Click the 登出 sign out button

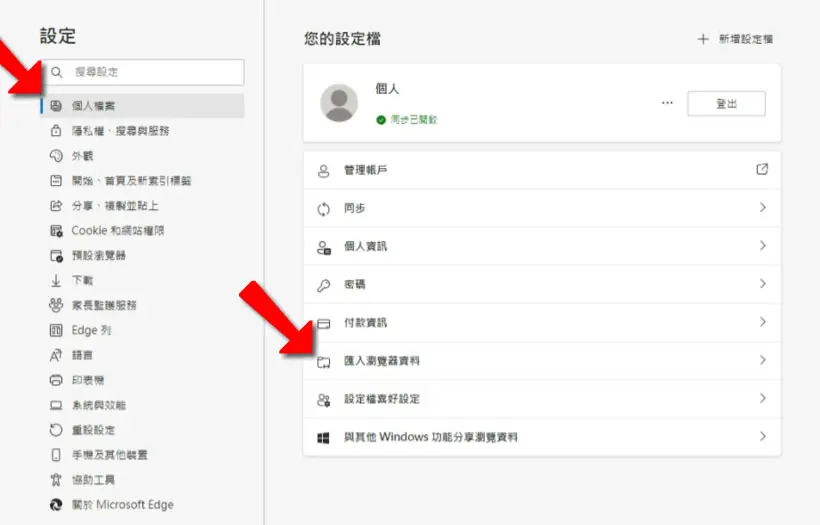[x=726, y=104]
